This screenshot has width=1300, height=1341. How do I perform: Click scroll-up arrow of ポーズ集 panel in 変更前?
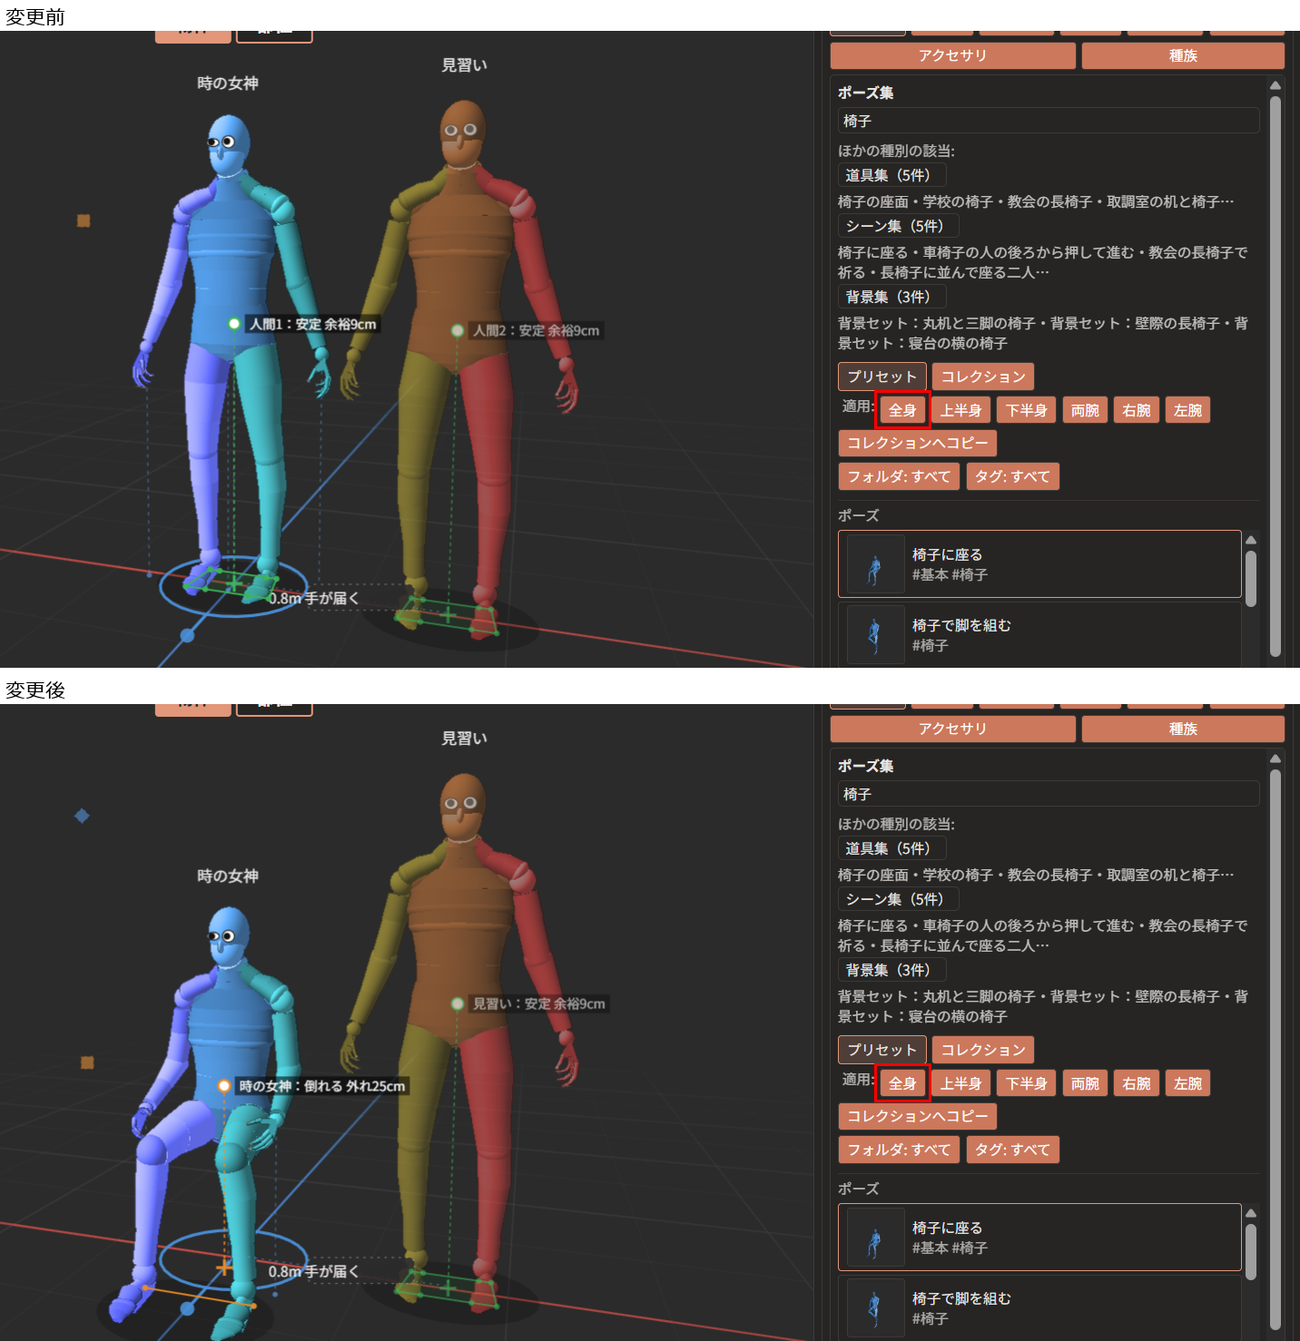1275,86
